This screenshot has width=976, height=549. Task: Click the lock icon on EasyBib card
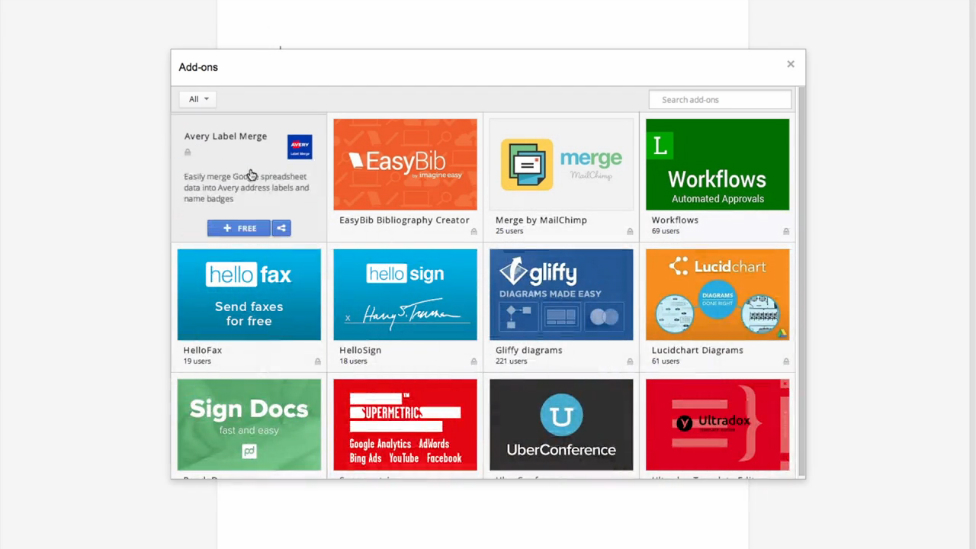[x=474, y=232]
